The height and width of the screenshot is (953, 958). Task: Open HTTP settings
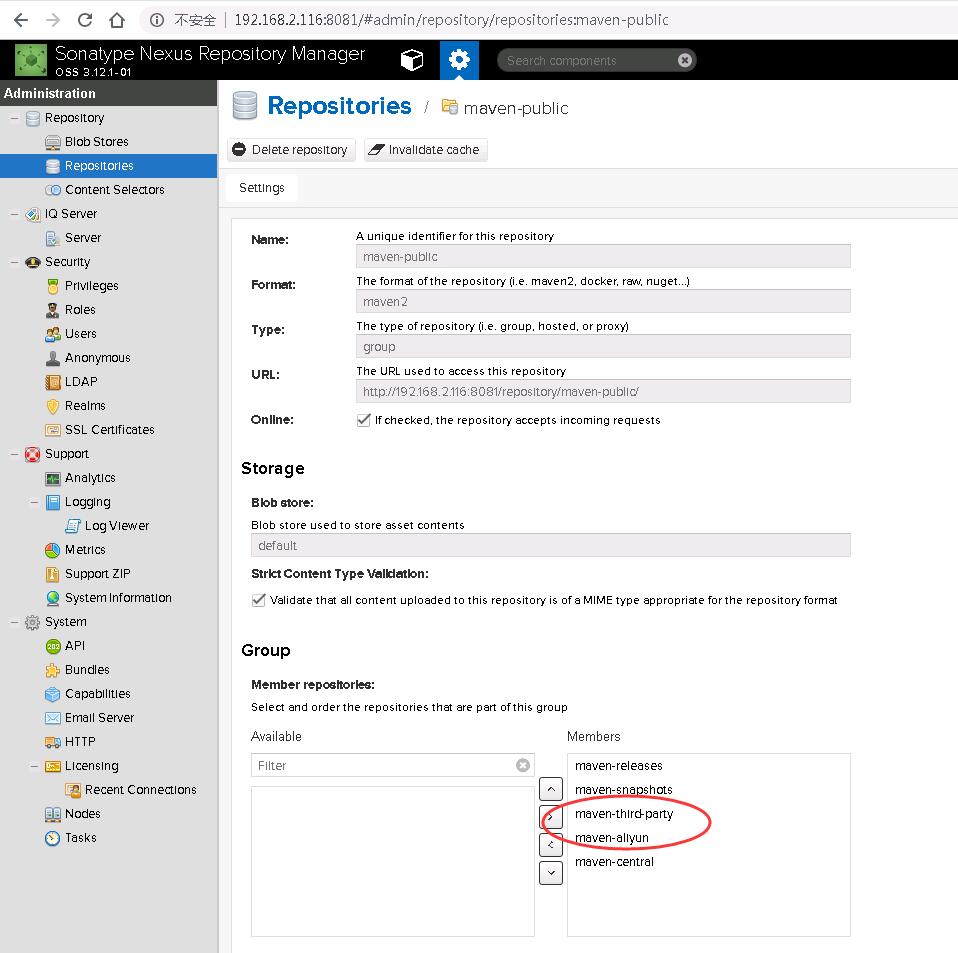[x=80, y=742]
